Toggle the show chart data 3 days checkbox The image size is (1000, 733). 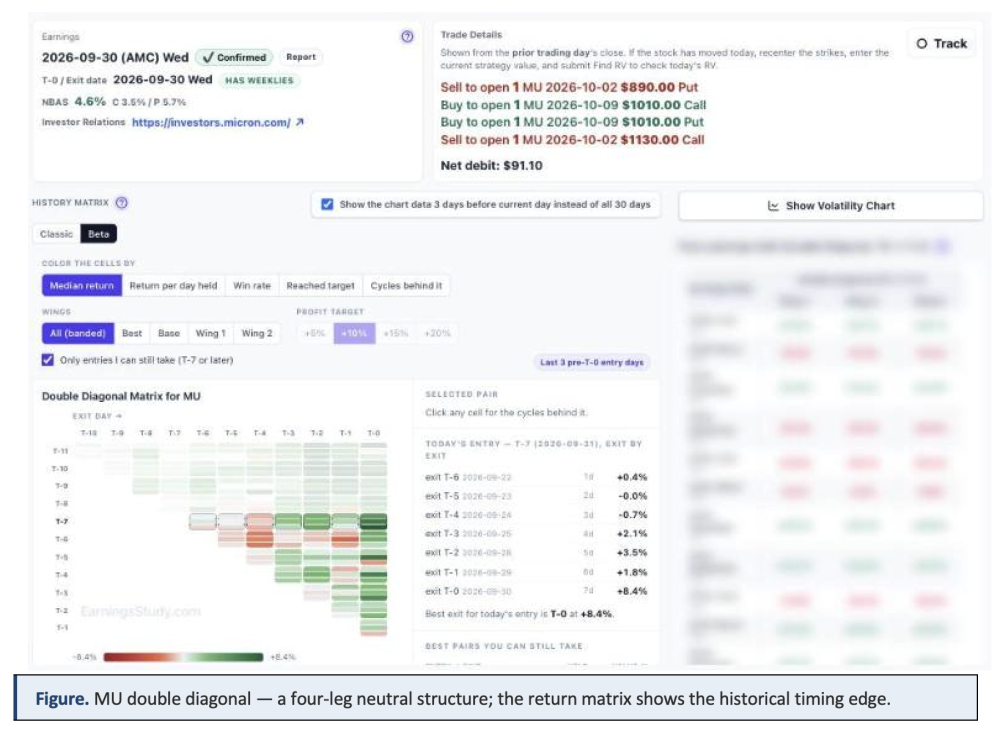327,204
